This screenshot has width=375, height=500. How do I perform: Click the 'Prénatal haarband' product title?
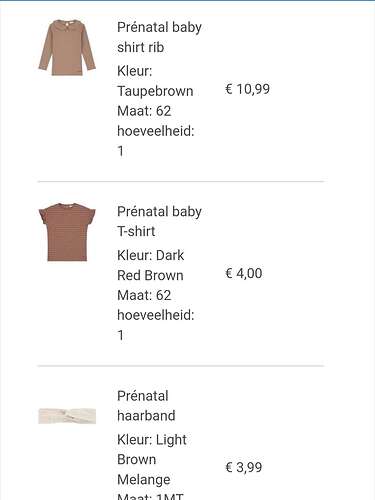(x=146, y=406)
